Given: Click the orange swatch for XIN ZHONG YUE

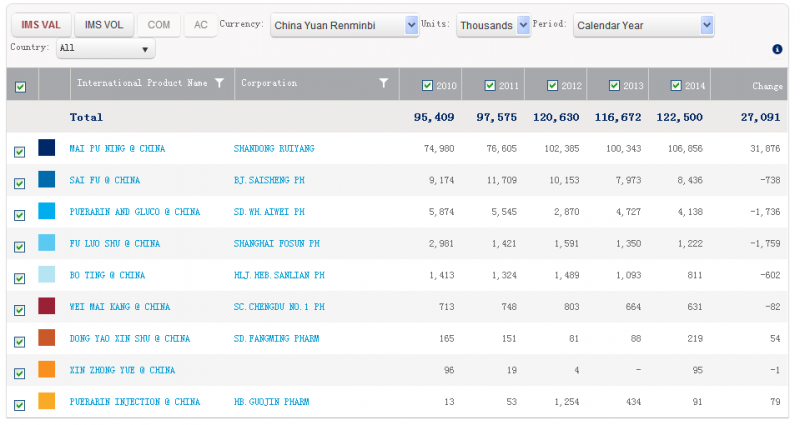Looking at the screenshot, I should click(x=46, y=369).
